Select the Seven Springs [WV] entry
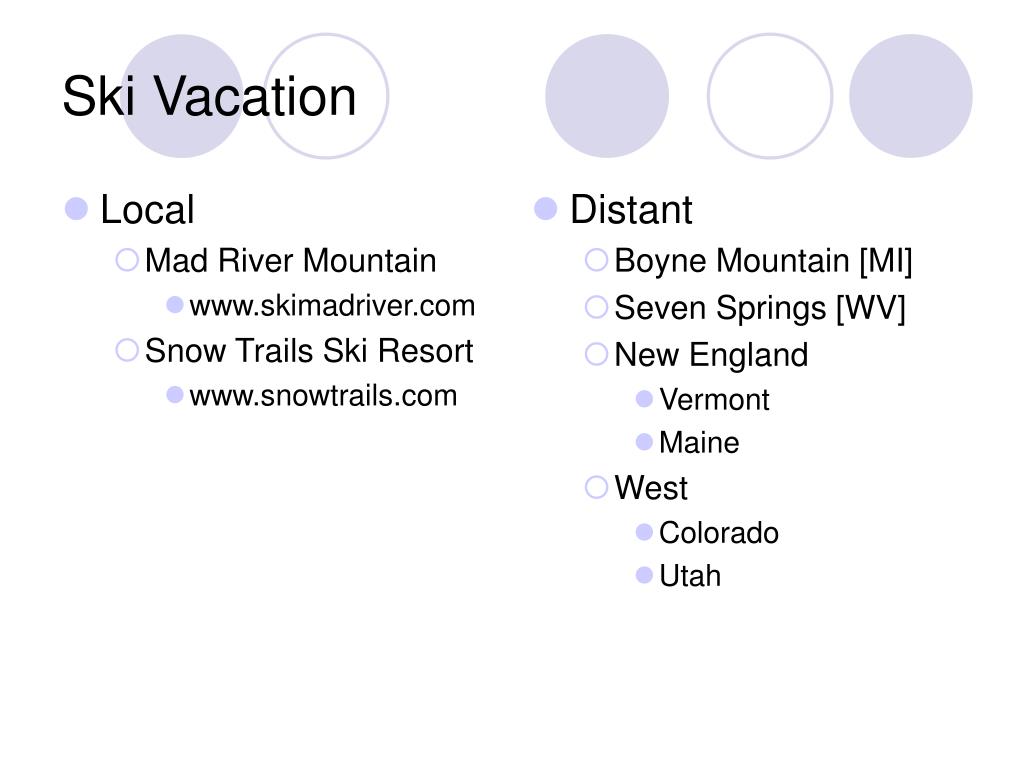This screenshot has width=1024, height=768. click(x=760, y=308)
